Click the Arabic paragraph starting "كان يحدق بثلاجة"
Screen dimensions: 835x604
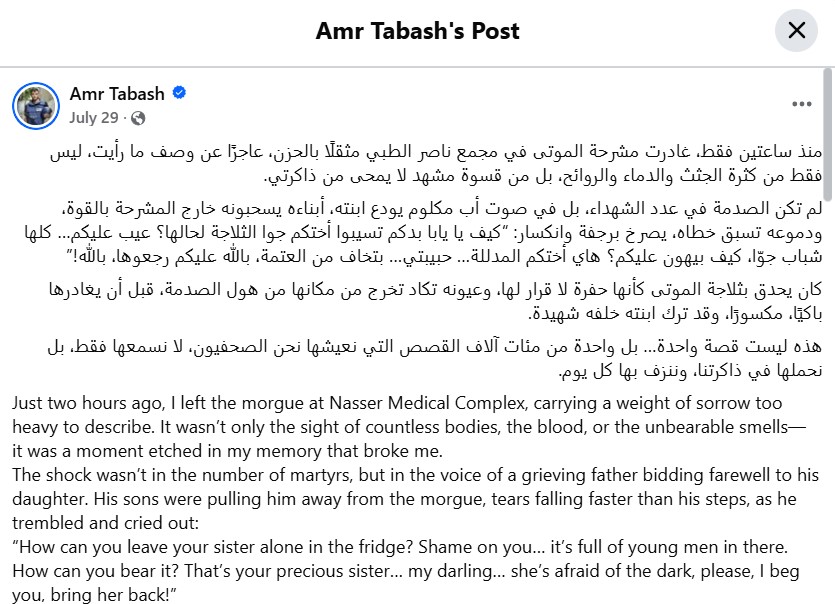tap(436, 301)
